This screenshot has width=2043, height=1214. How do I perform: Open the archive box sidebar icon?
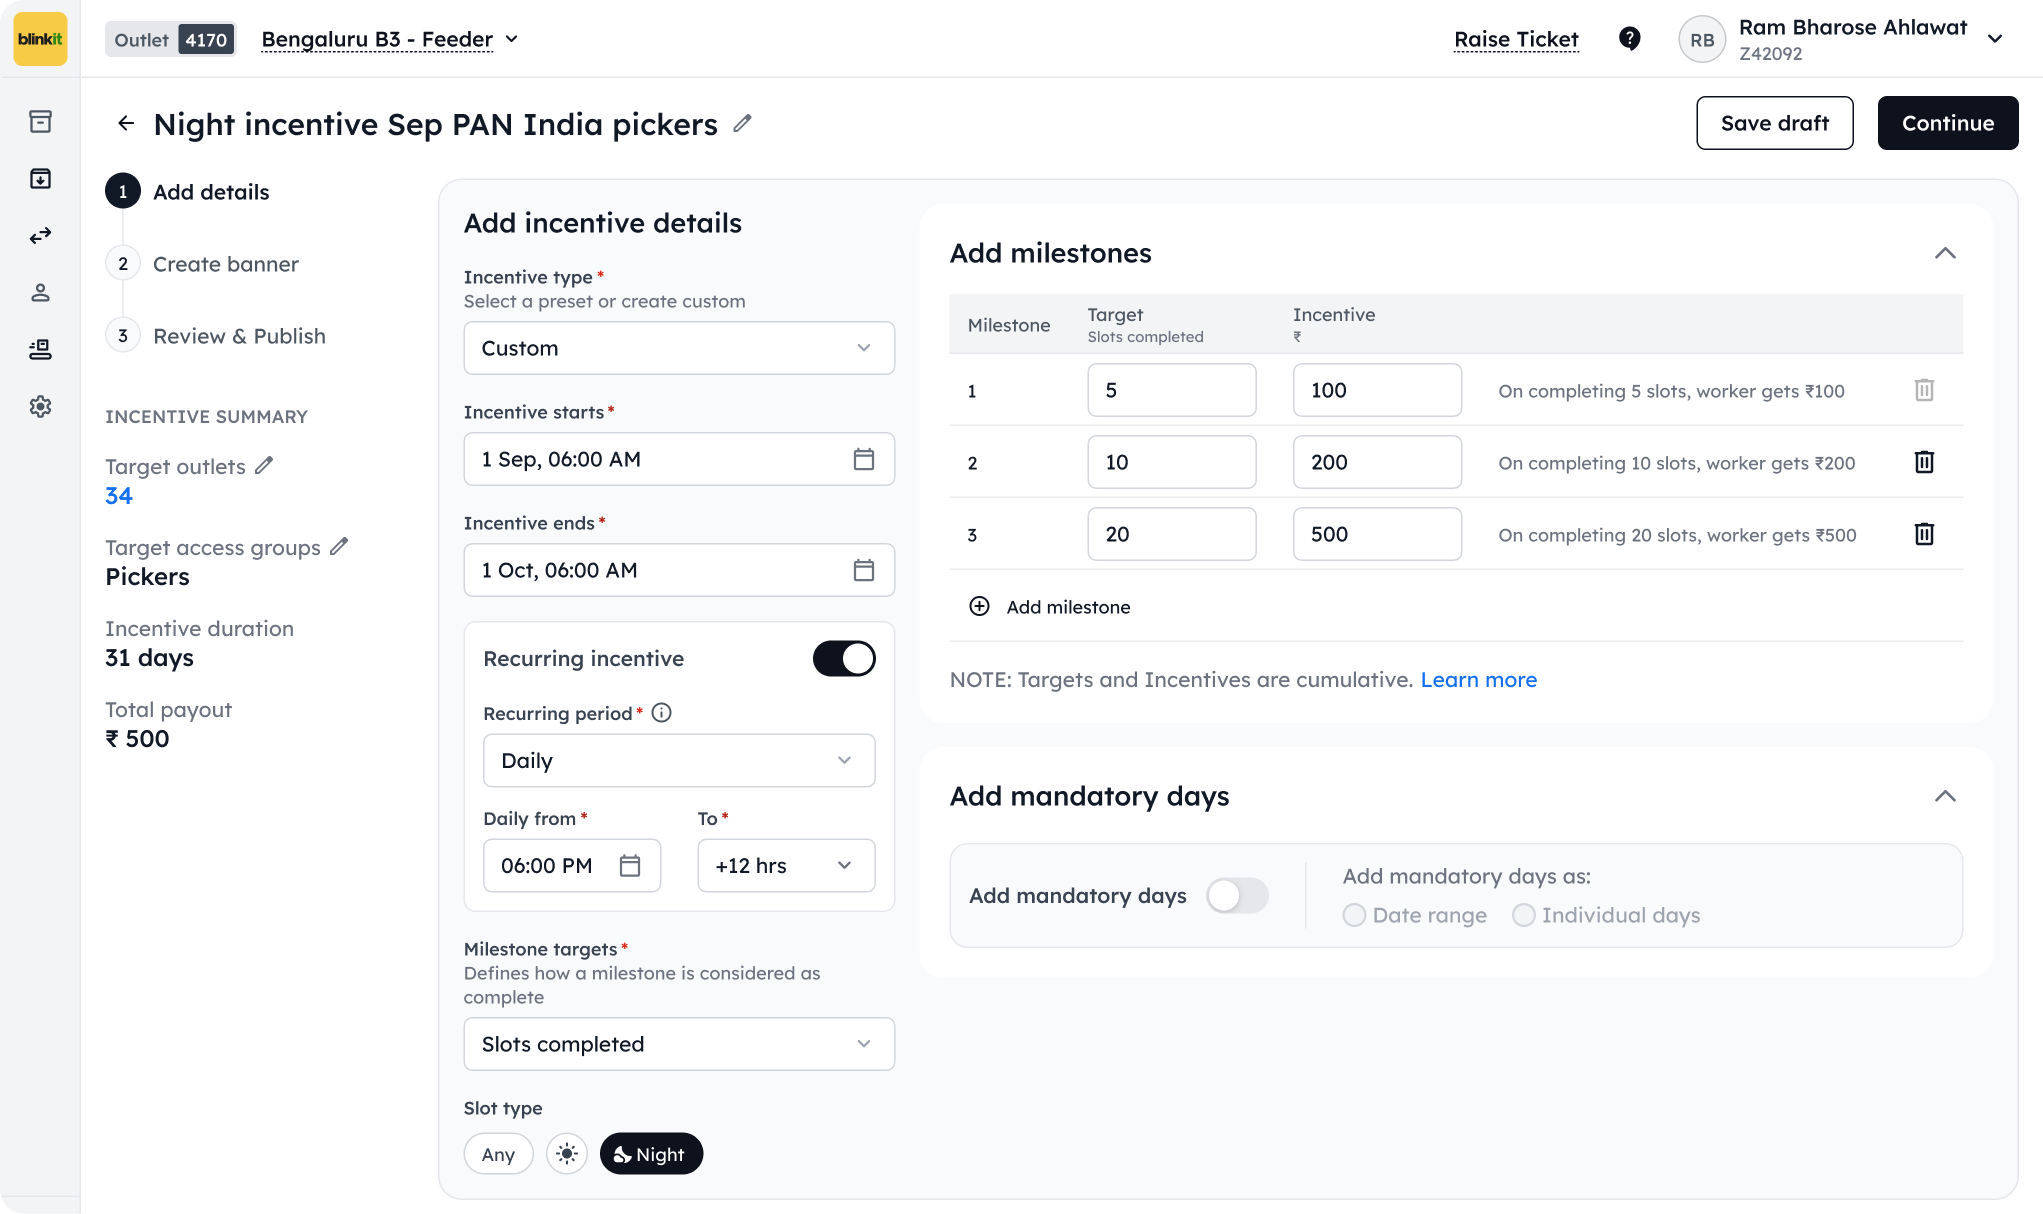pyautogui.click(x=40, y=121)
